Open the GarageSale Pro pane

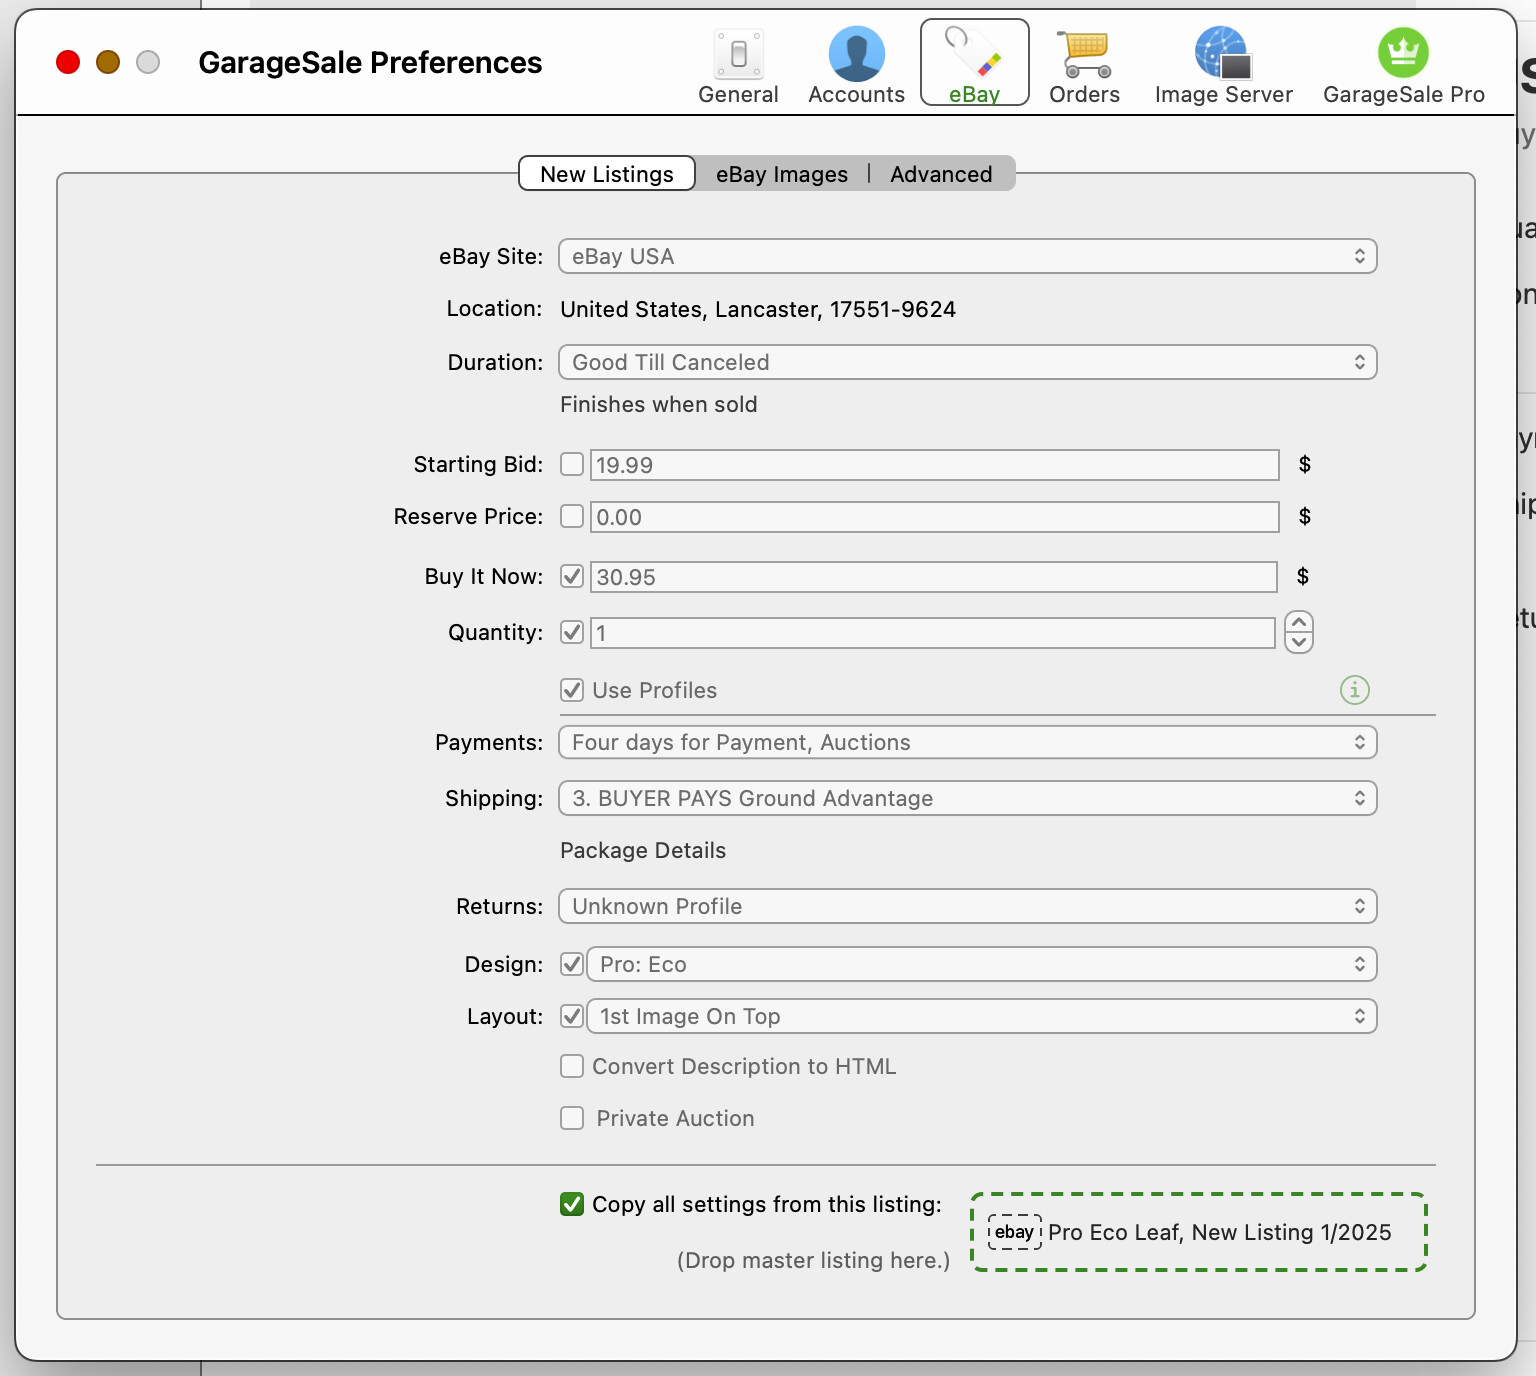pyautogui.click(x=1403, y=66)
